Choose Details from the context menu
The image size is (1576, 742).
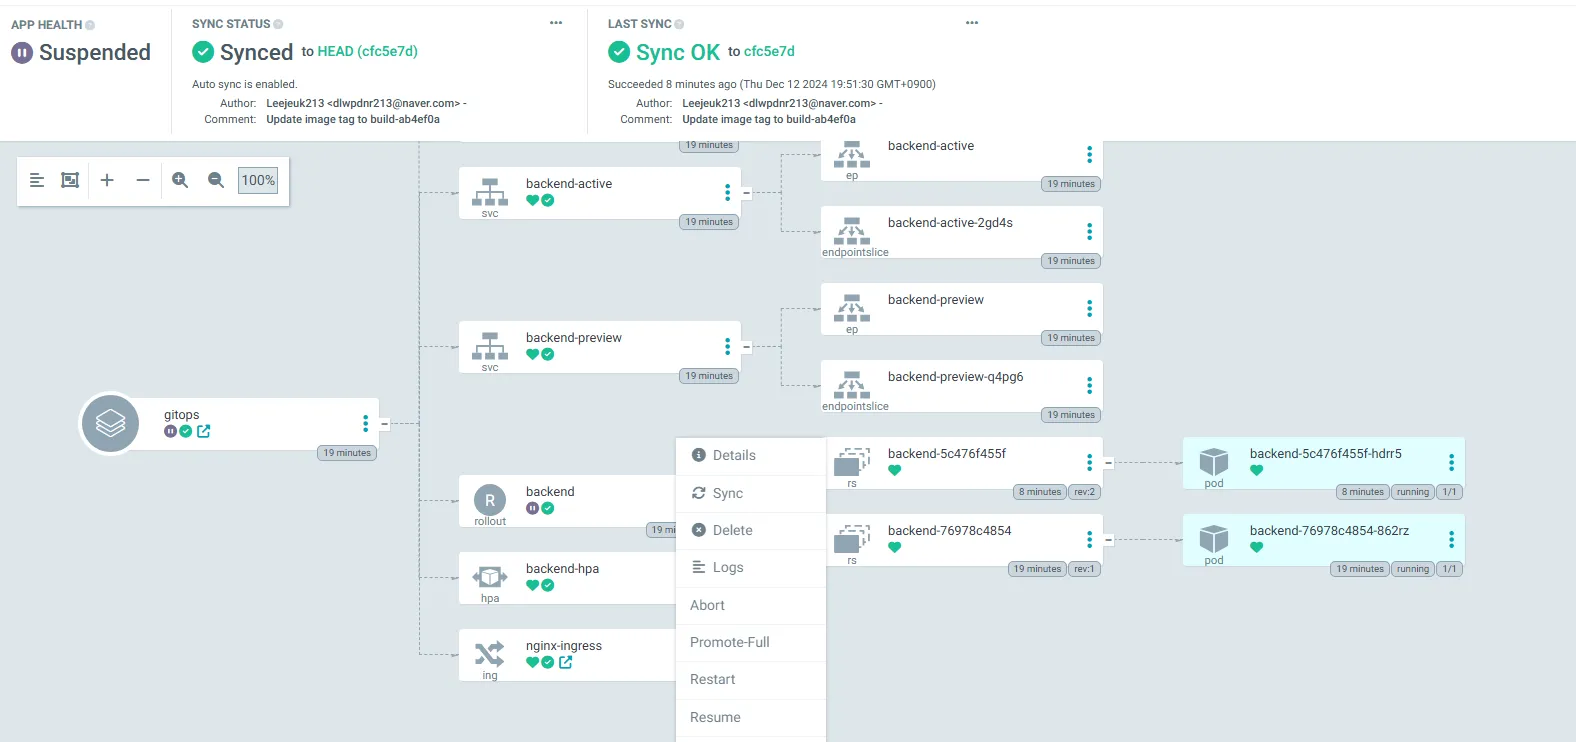pyautogui.click(x=751, y=456)
